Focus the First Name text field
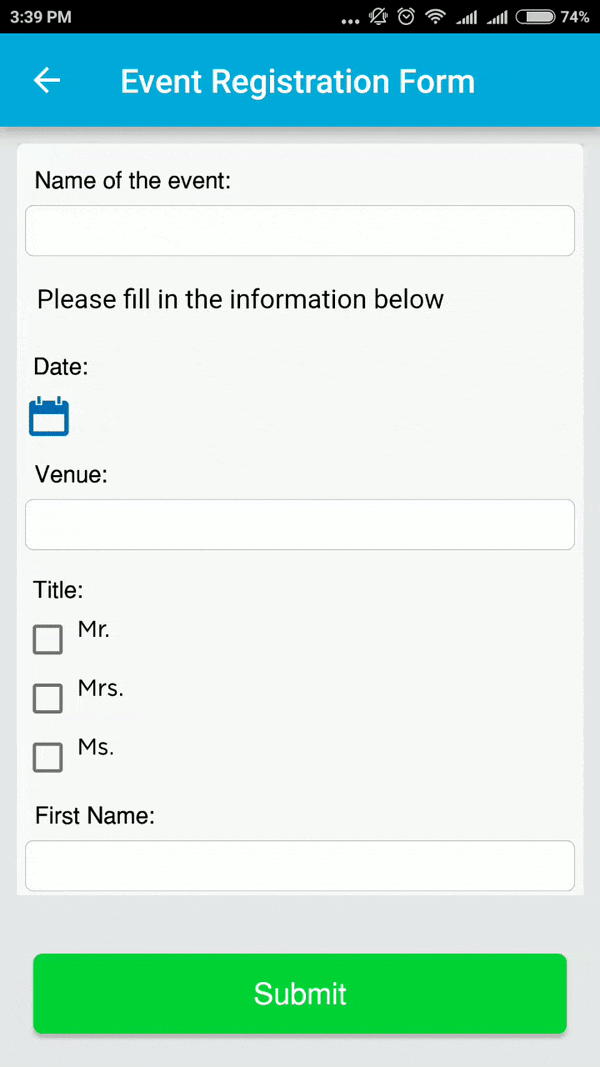Viewport: 600px width, 1067px height. point(300,866)
